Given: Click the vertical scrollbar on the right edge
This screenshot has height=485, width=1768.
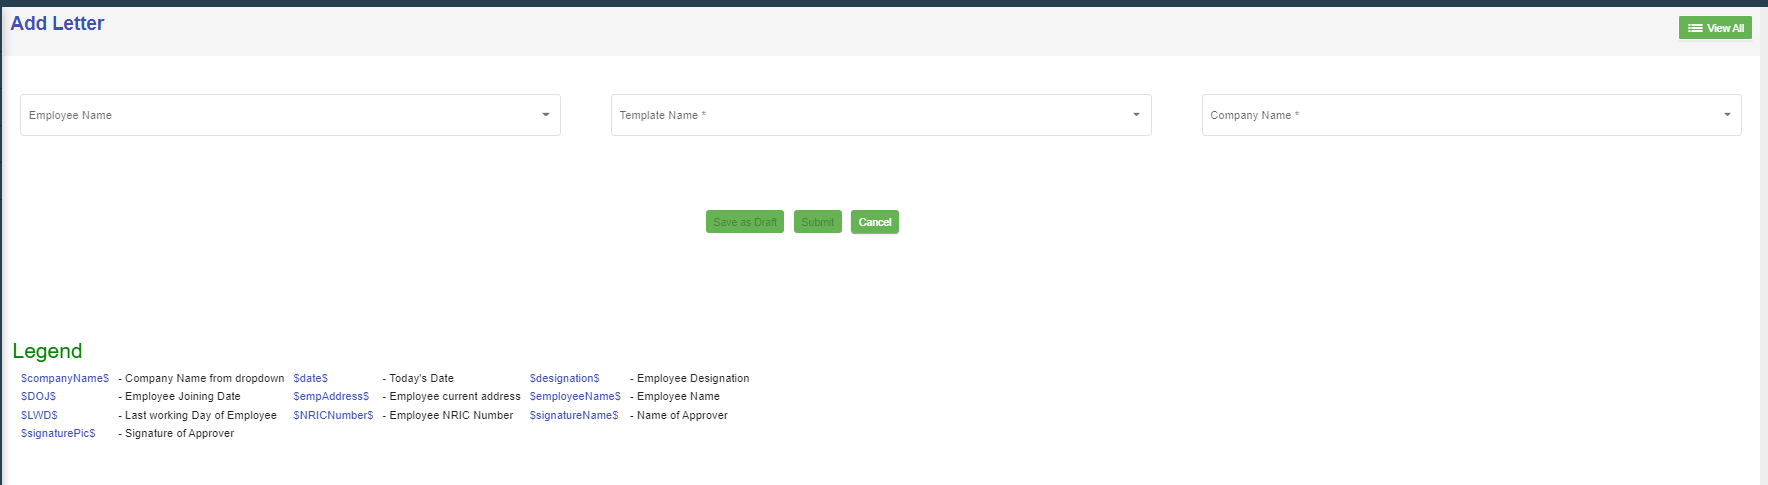Looking at the screenshot, I should click(x=1763, y=250).
